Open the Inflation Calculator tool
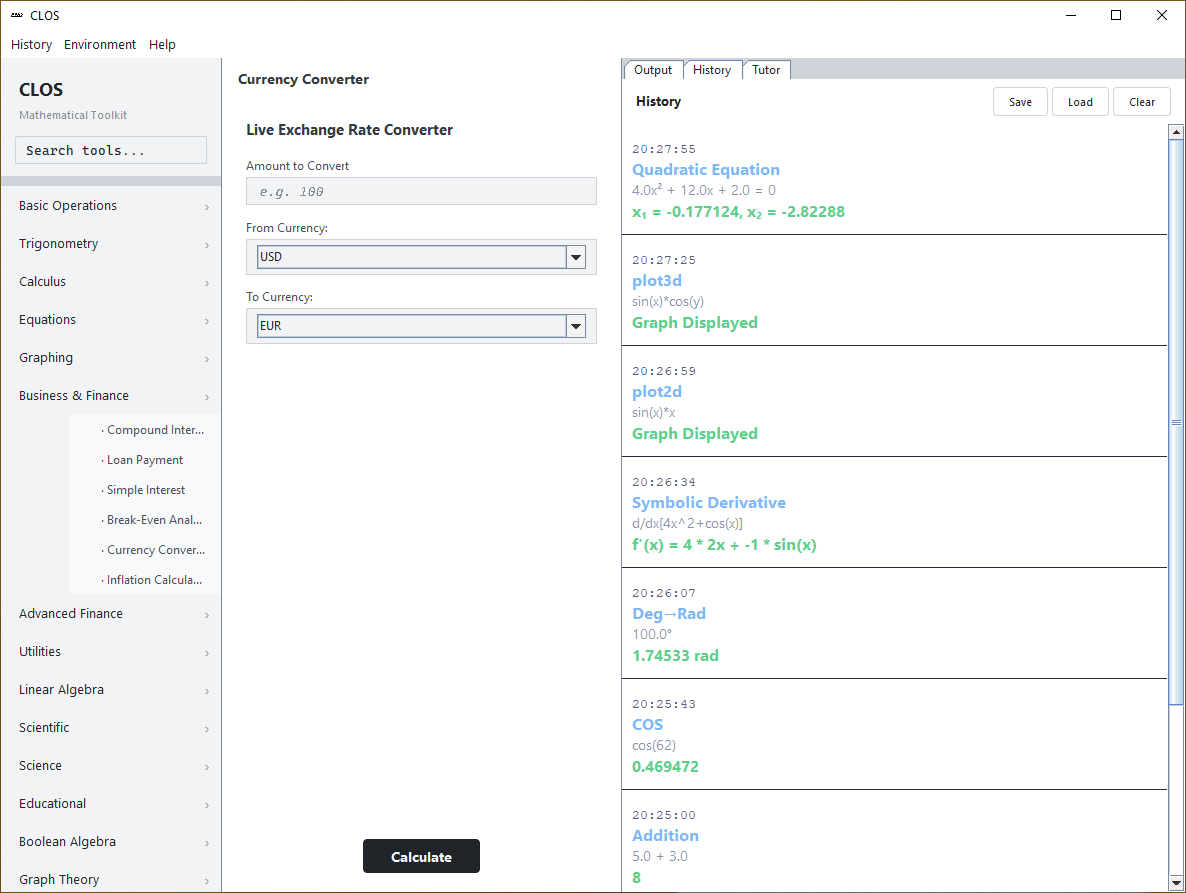Image resolution: width=1186 pixels, height=893 pixels. point(145,580)
